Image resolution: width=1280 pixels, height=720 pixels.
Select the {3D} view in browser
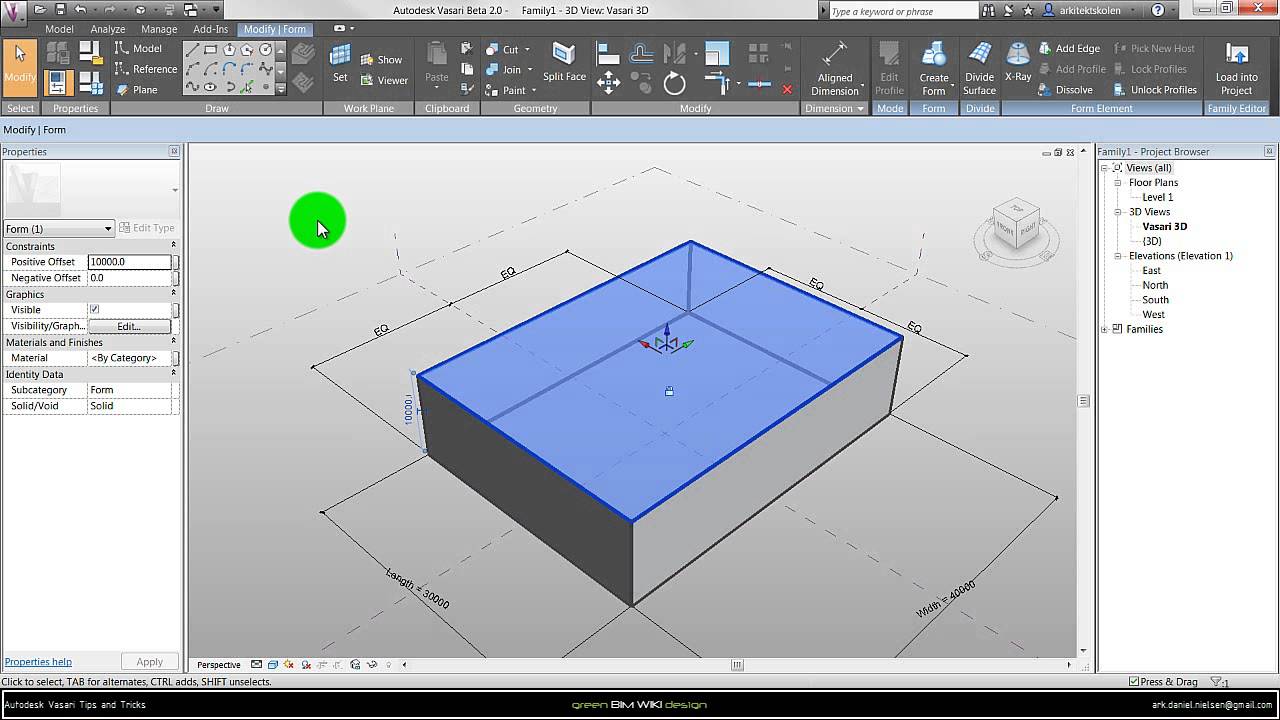point(1152,241)
